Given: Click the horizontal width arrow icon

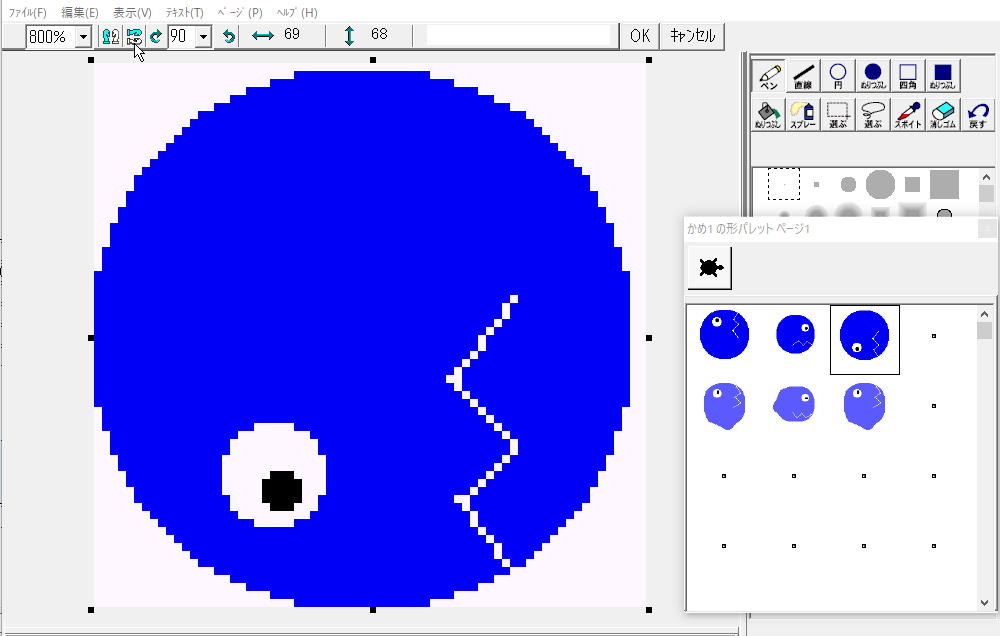Looking at the screenshot, I should tap(263, 36).
